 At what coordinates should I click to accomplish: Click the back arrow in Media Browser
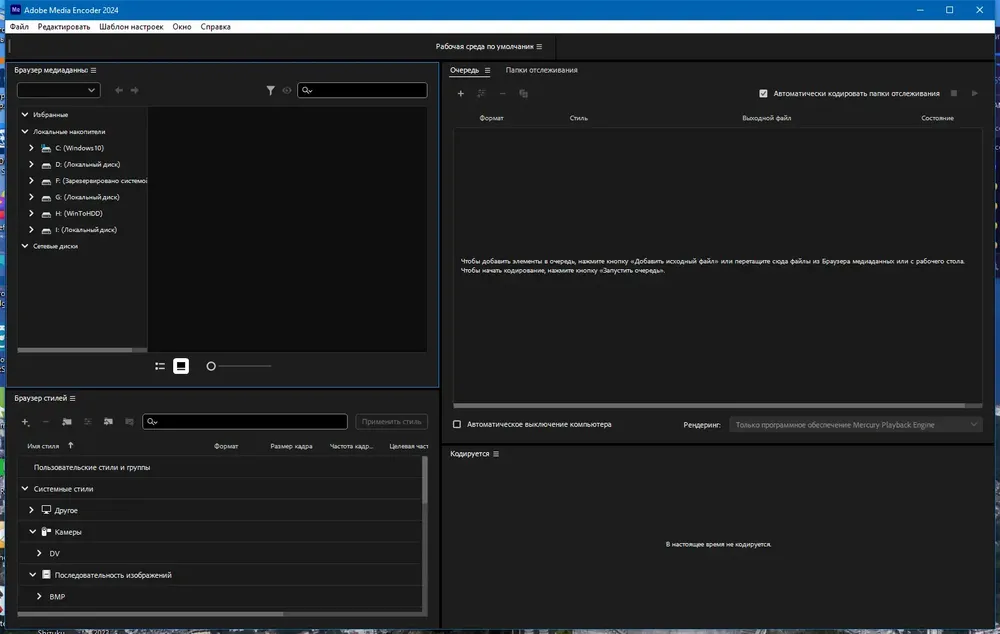click(119, 91)
